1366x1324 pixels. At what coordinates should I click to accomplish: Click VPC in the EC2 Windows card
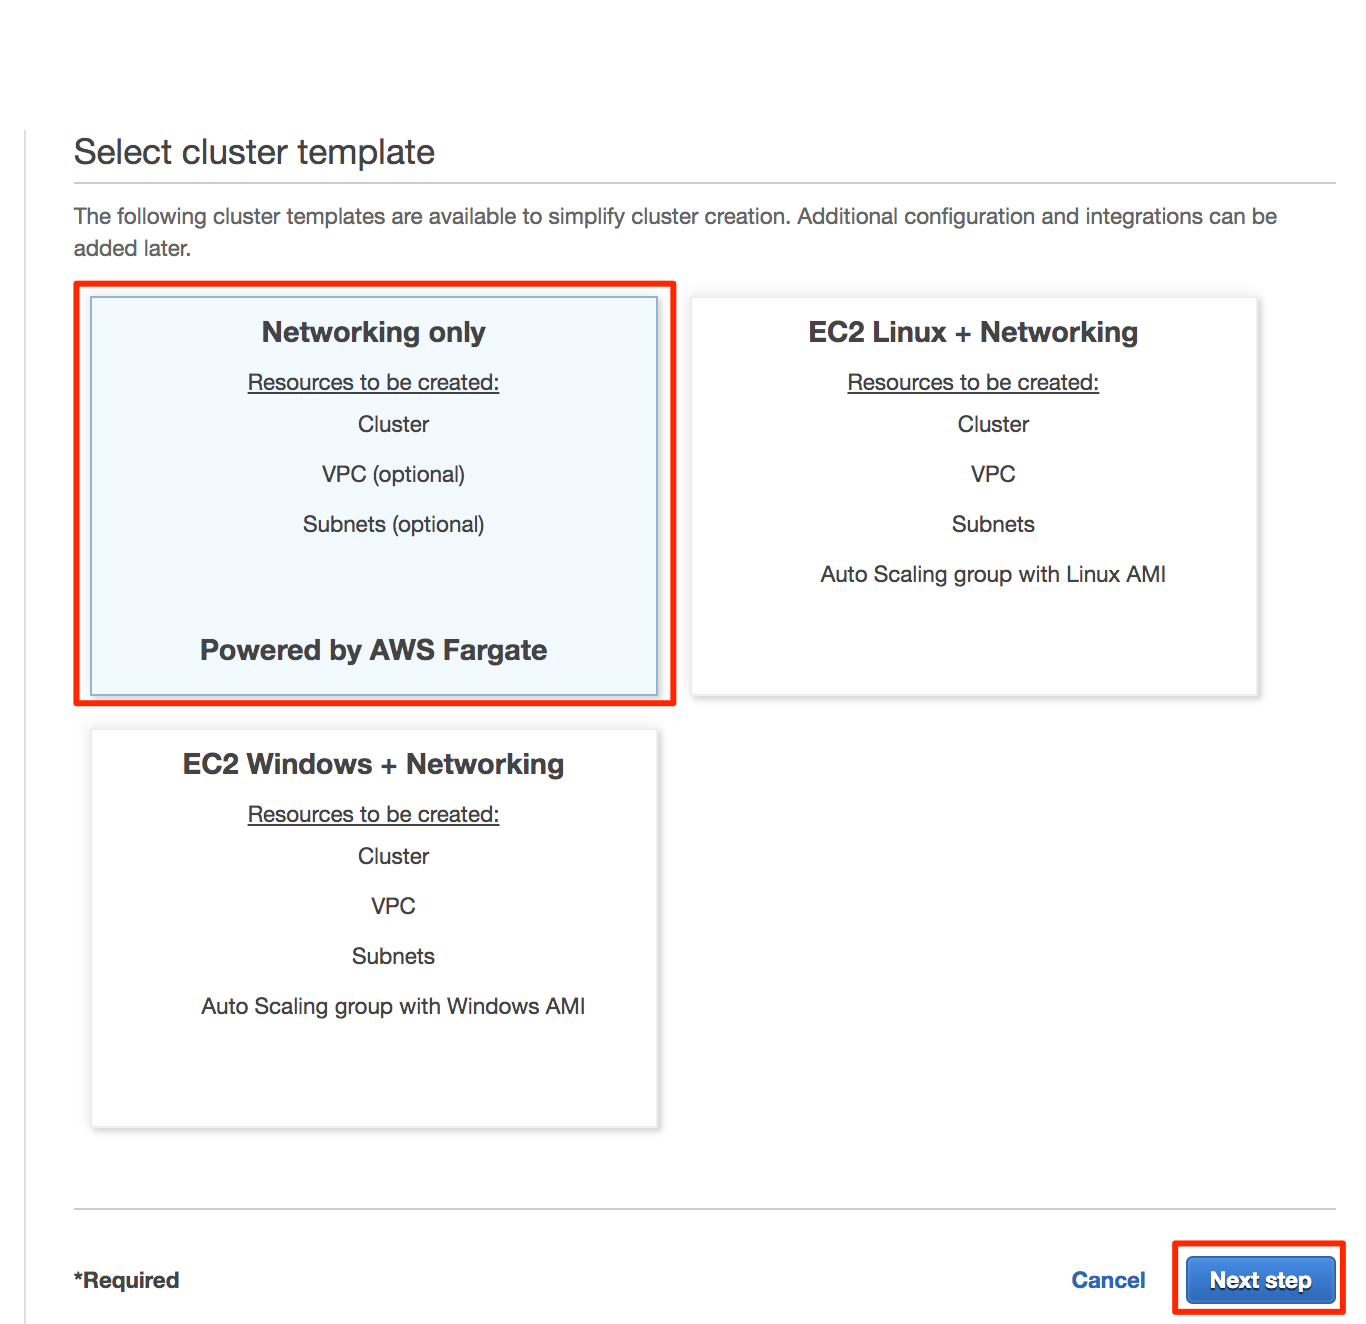point(393,906)
